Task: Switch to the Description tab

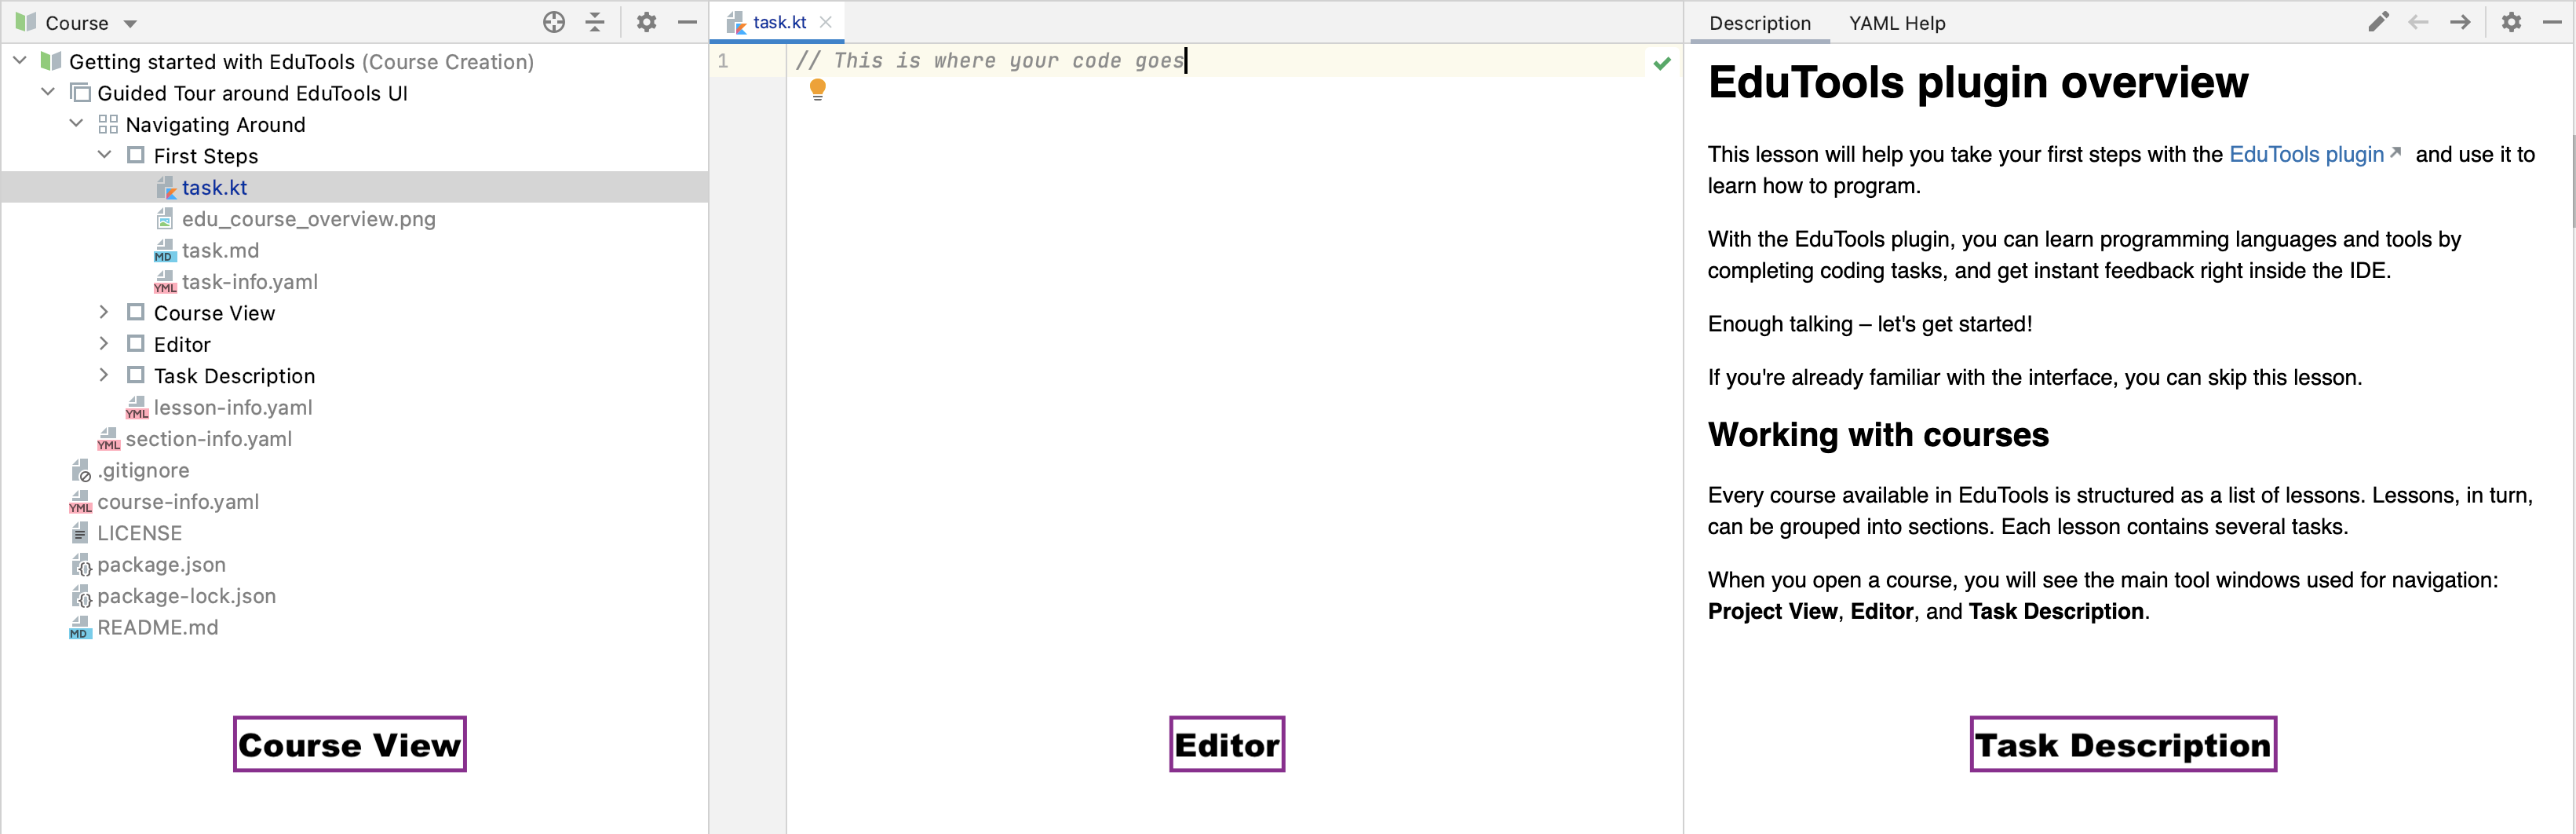Action: click(1760, 23)
